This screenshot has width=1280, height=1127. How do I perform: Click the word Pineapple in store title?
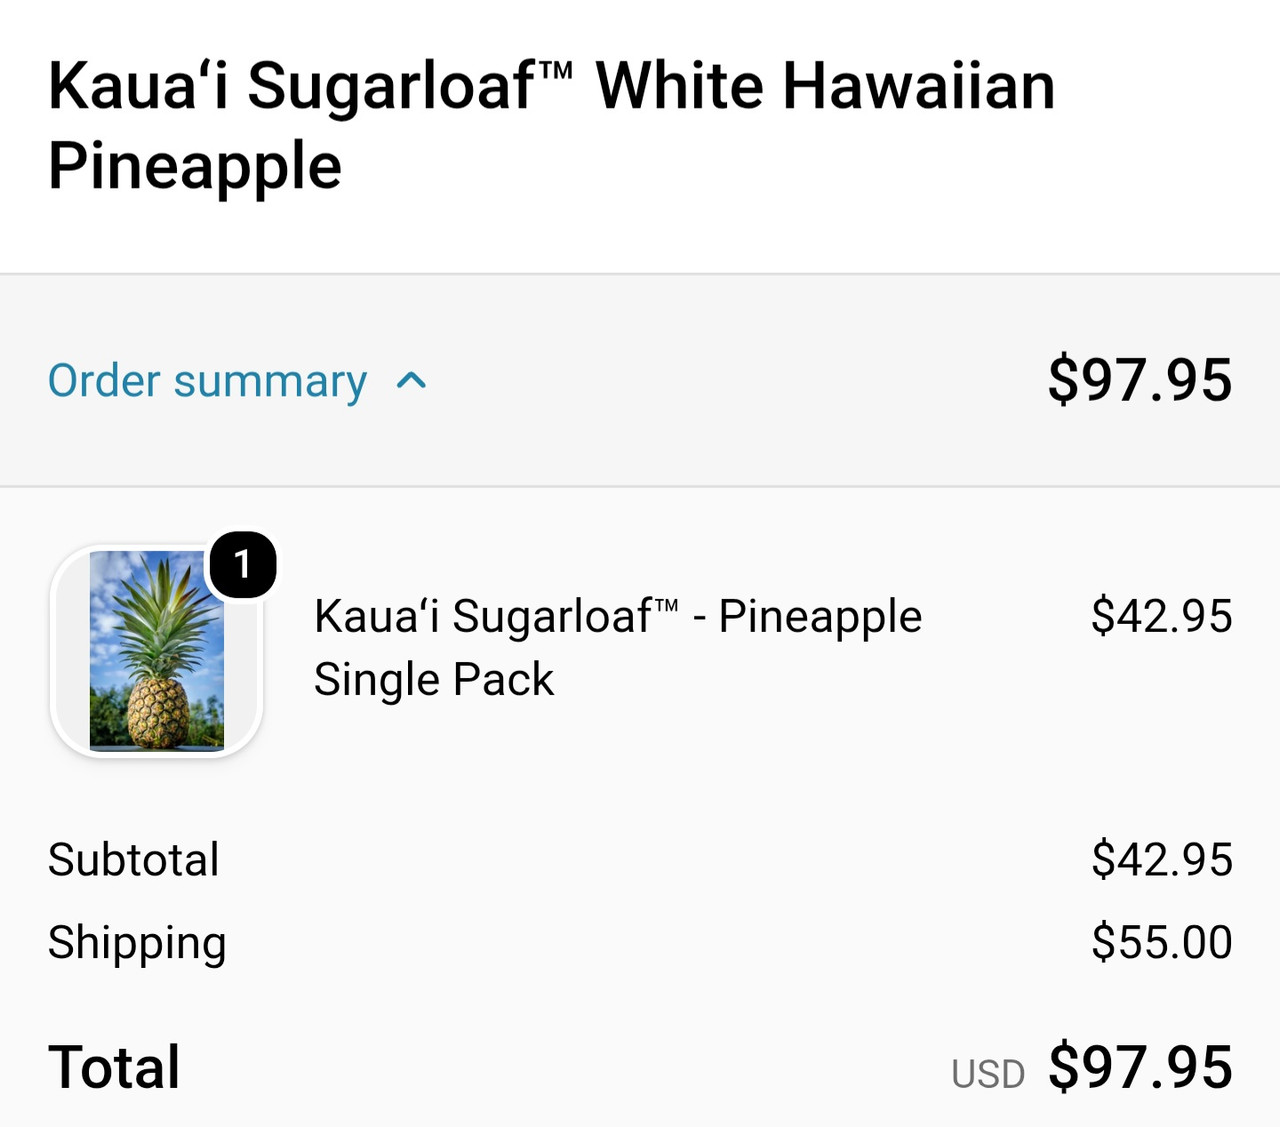195,166
